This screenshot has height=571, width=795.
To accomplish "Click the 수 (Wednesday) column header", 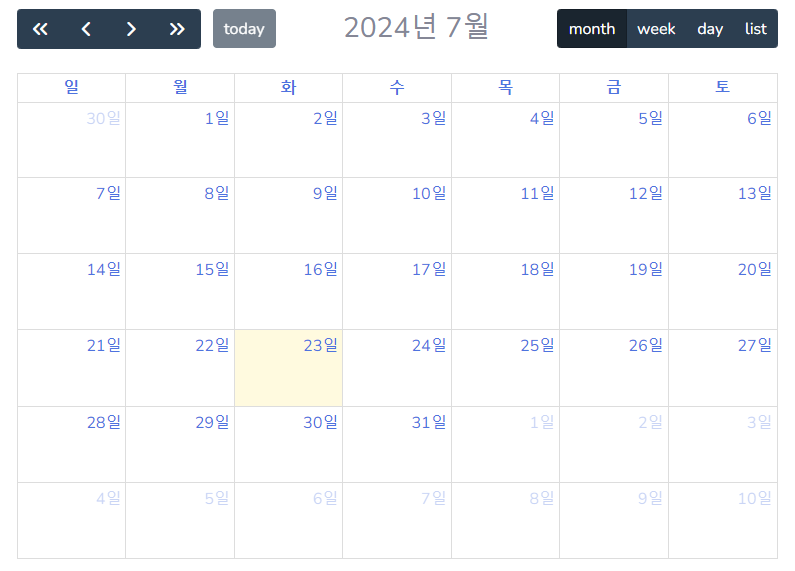I will (397, 87).
